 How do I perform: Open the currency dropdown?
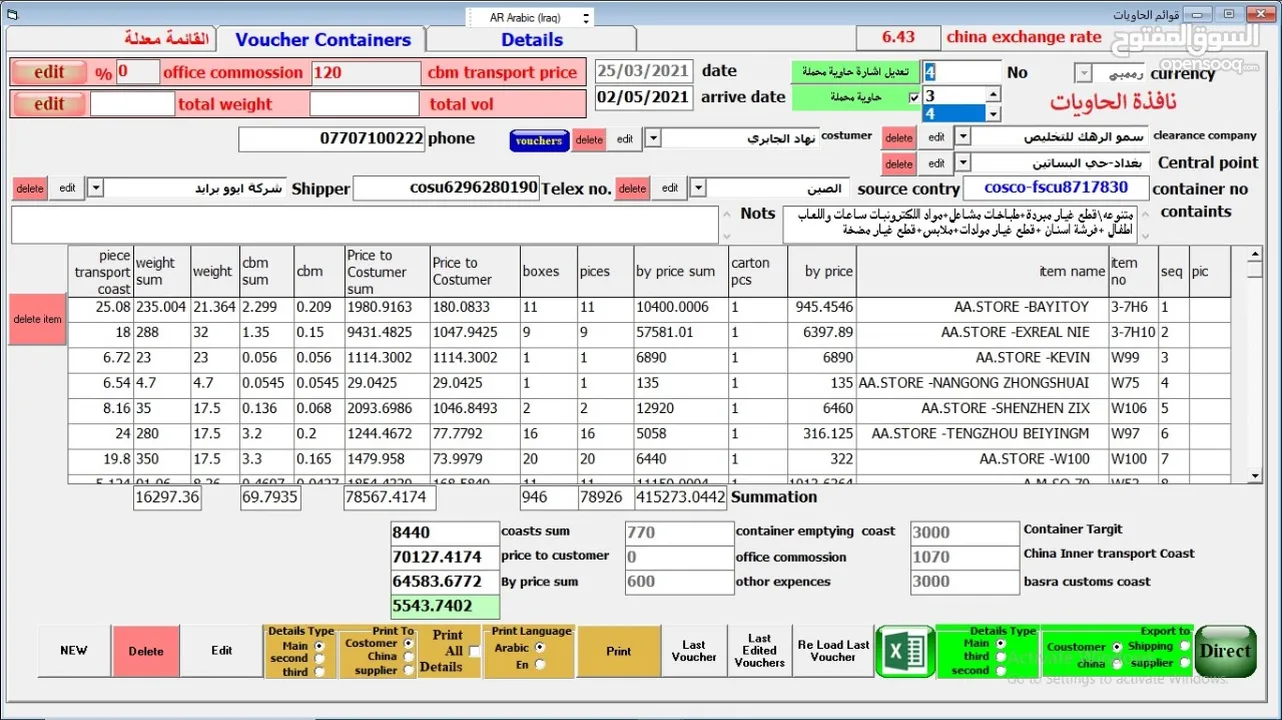[1084, 73]
